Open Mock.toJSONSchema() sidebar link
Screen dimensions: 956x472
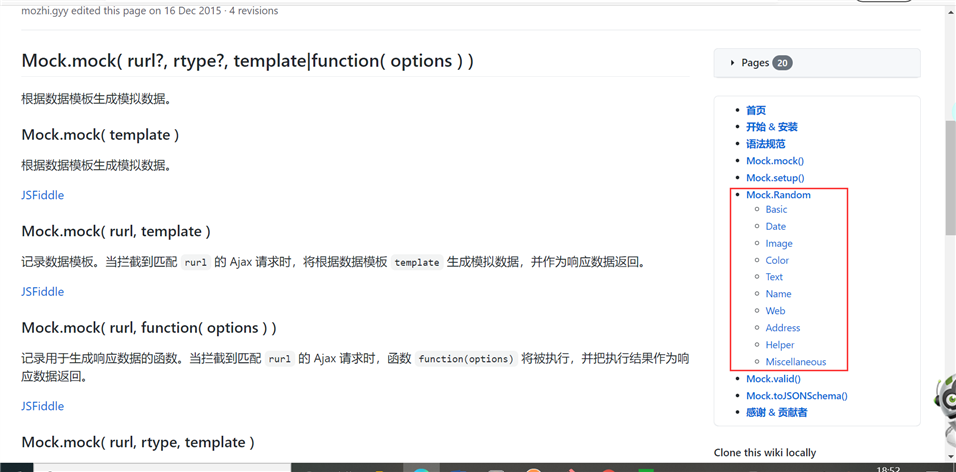797,396
